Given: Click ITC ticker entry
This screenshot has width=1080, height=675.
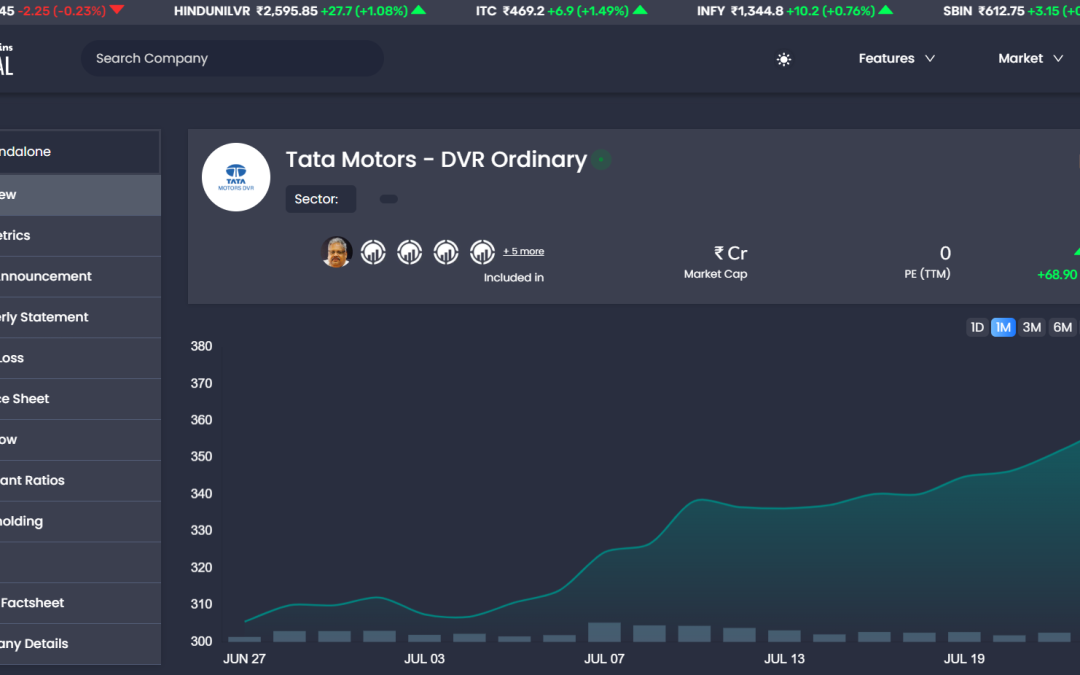Looking at the screenshot, I should click(x=561, y=11).
